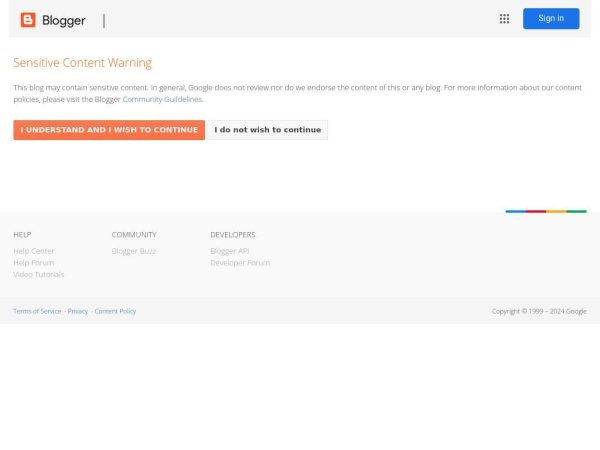The width and height of the screenshot is (600, 450).
Task: Go to the Help Forum link
Action: pyautogui.click(x=33, y=263)
